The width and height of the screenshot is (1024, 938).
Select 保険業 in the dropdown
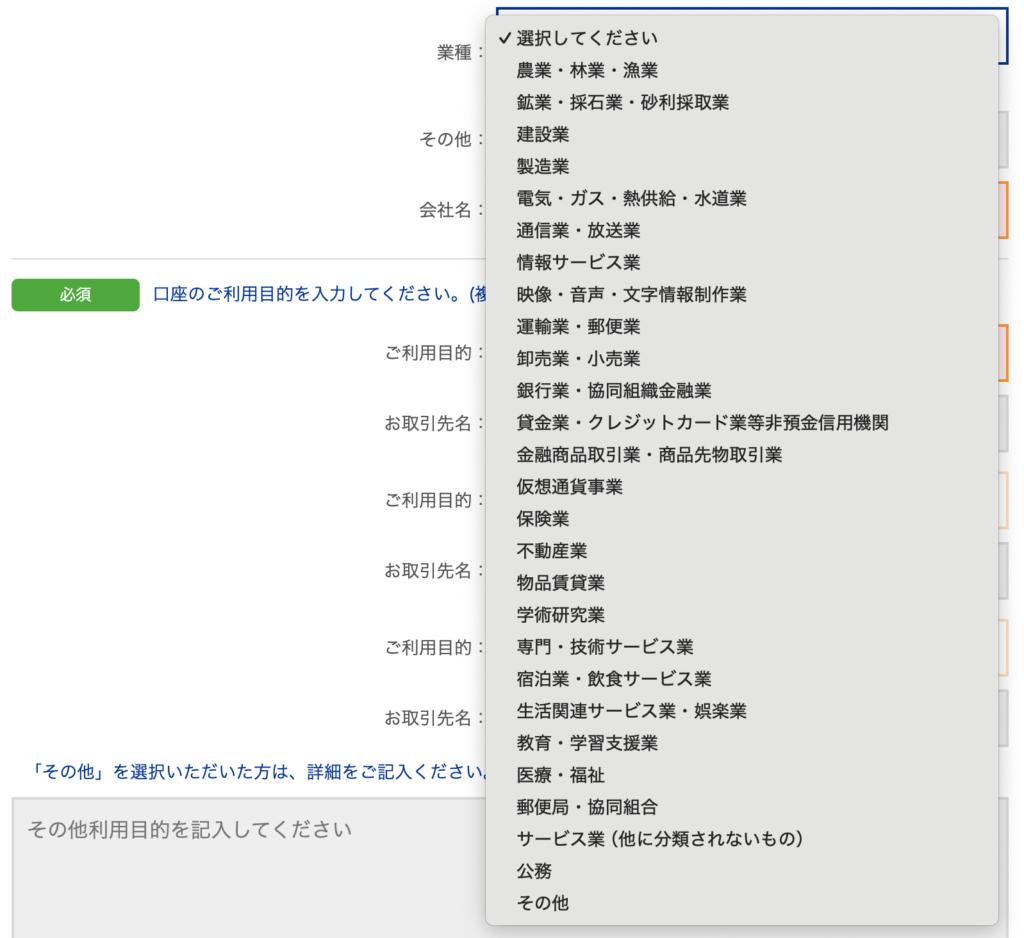tap(541, 518)
